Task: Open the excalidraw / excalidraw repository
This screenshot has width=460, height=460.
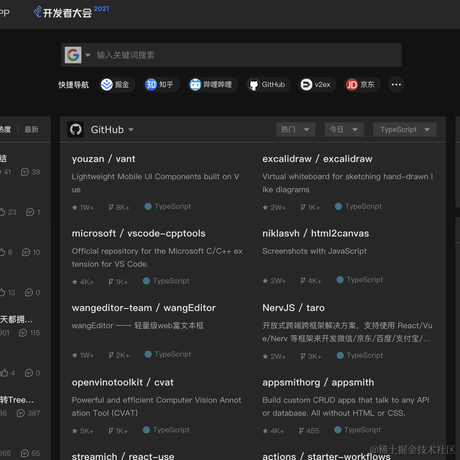Action: point(317,159)
